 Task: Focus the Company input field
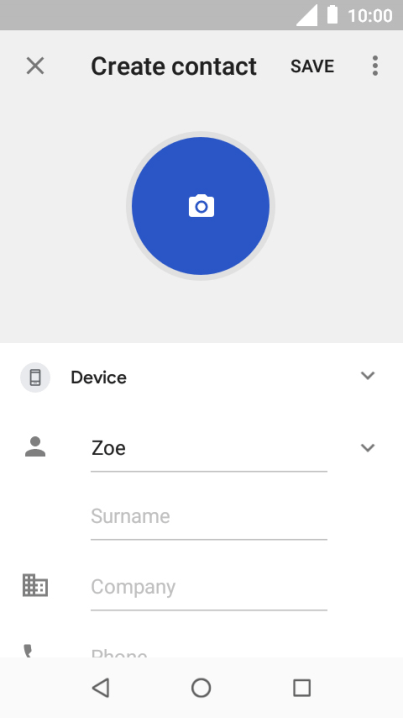point(209,587)
